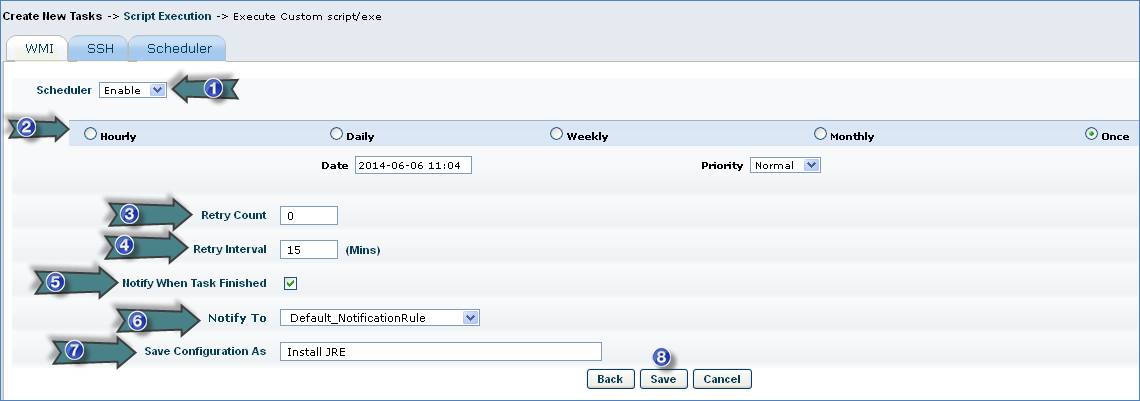Click the number 8 marker above Save
Viewport: 1140px width, 401px height.
[662, 357]
